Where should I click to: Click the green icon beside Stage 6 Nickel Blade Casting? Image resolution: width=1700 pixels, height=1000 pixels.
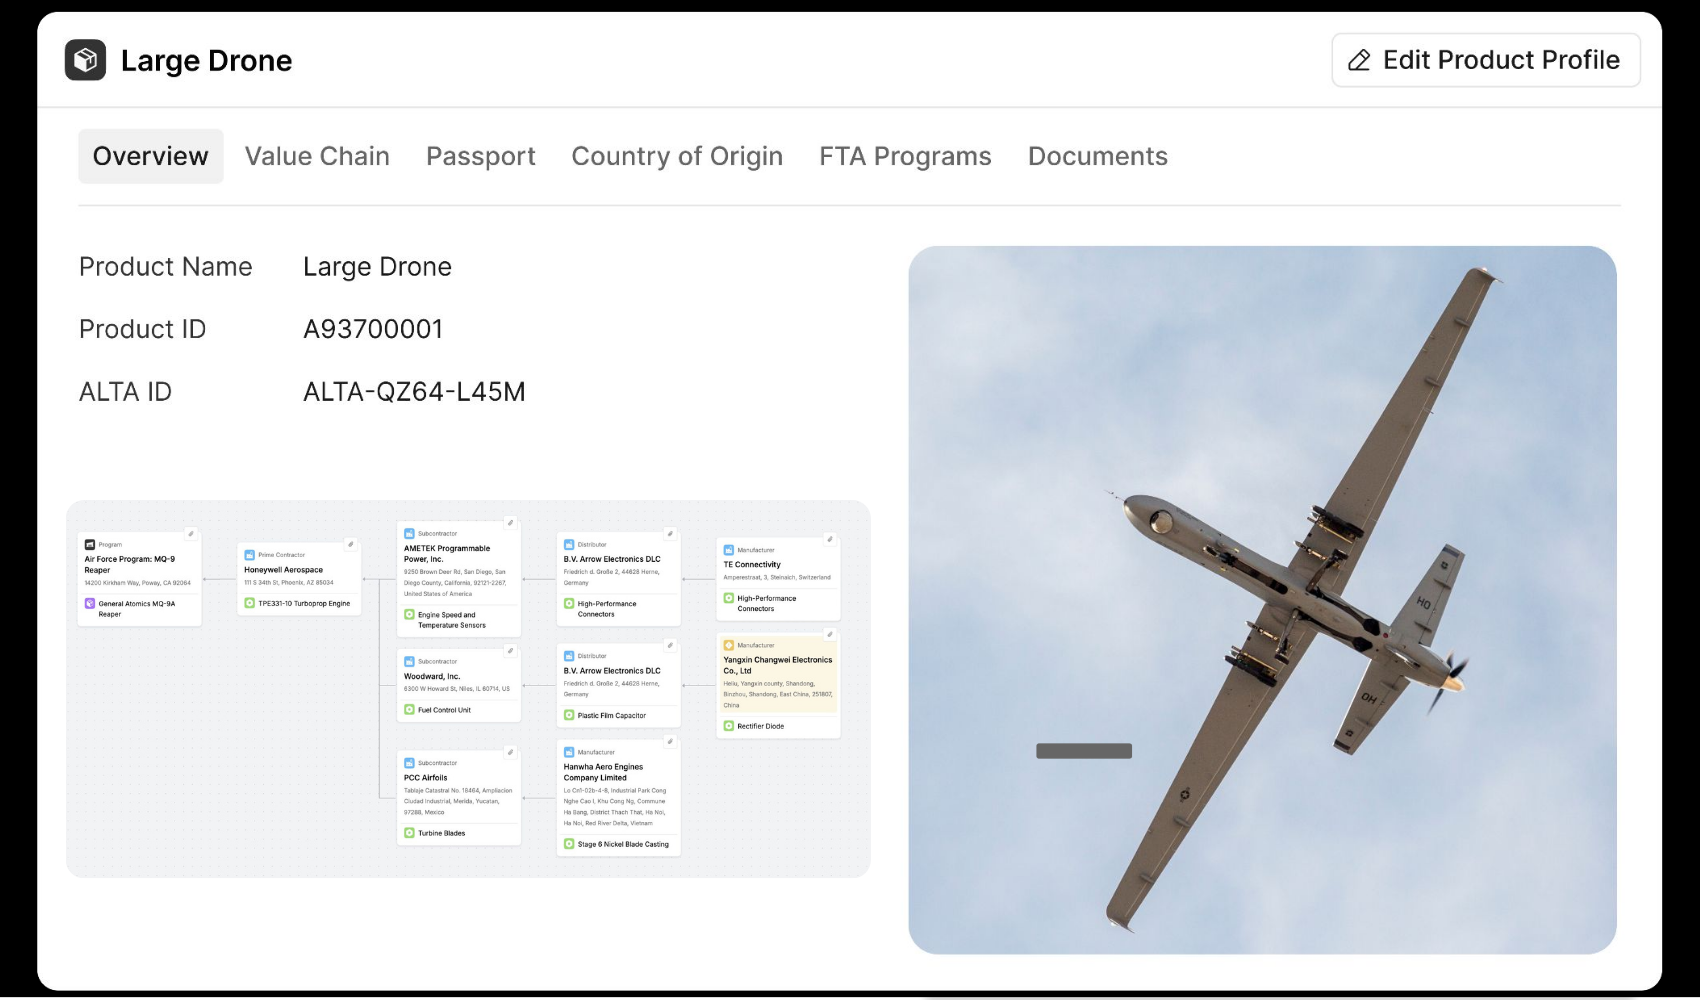[569, 844]
